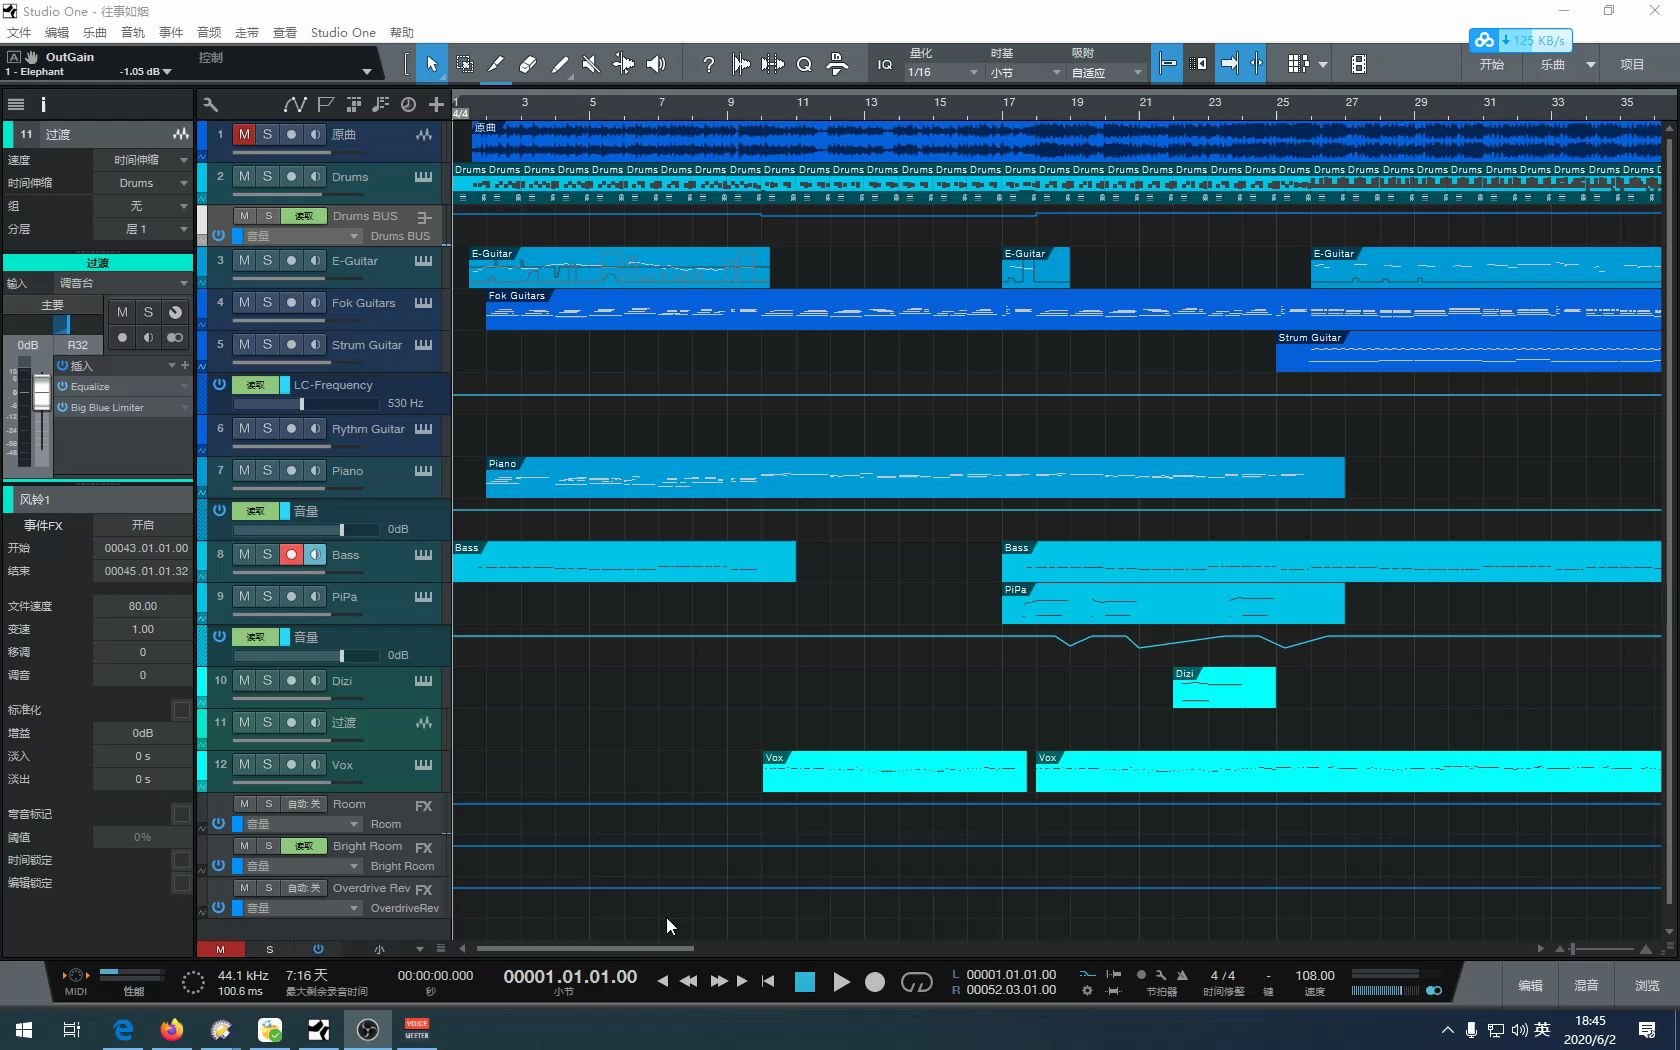Adjust the LC-Frequency 530 Hz slider
Screen dimensions: 1680x1050
(x=307, y=403)
